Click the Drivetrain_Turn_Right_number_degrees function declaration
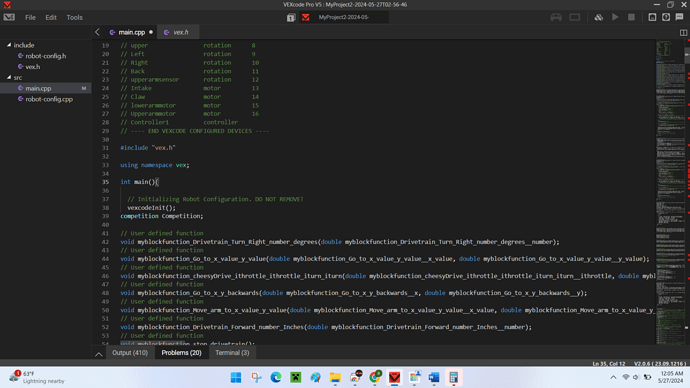690x388 pixels. (340, 242)
